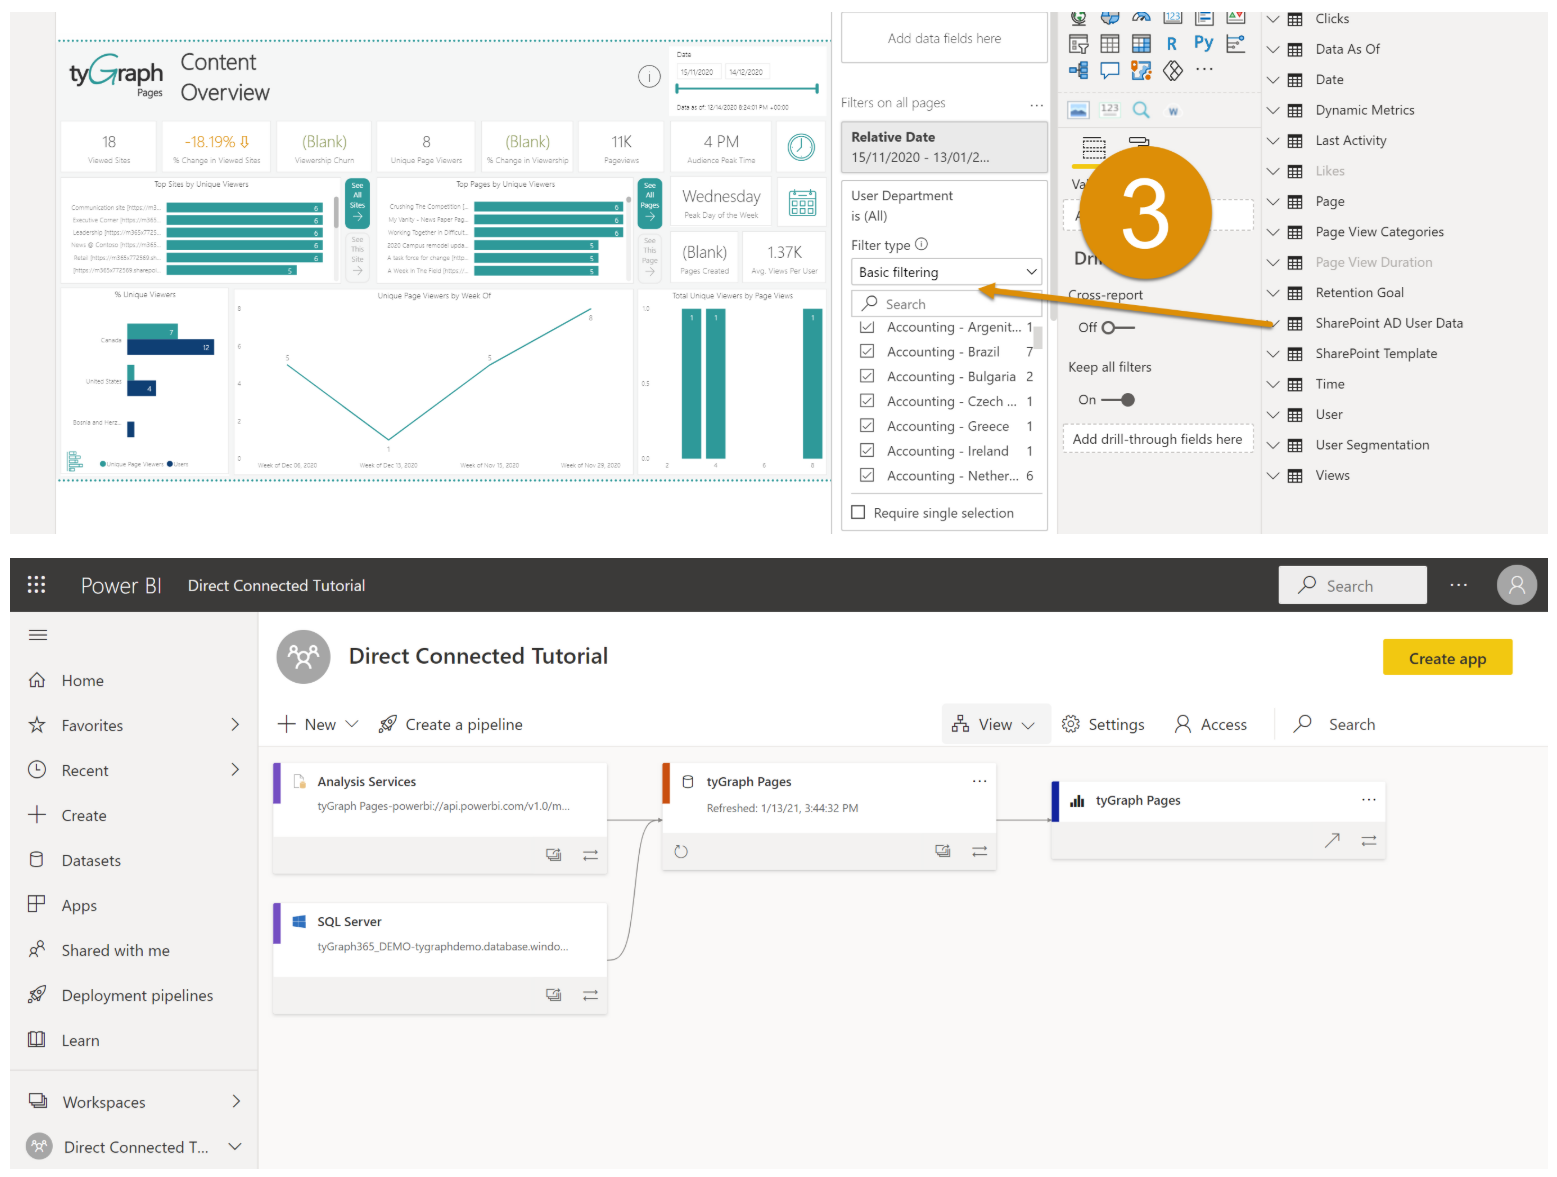
Task: Open Datasets in the left navigation
Action: [91, 860]
